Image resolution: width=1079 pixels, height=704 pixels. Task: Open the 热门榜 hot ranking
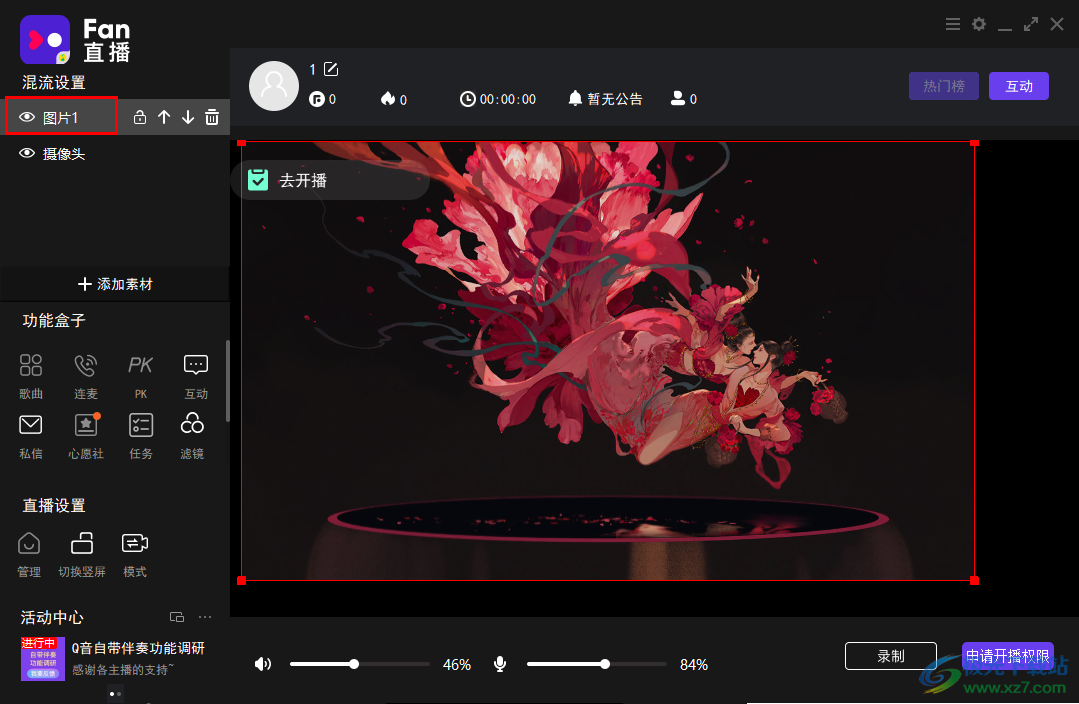(943, 86)
